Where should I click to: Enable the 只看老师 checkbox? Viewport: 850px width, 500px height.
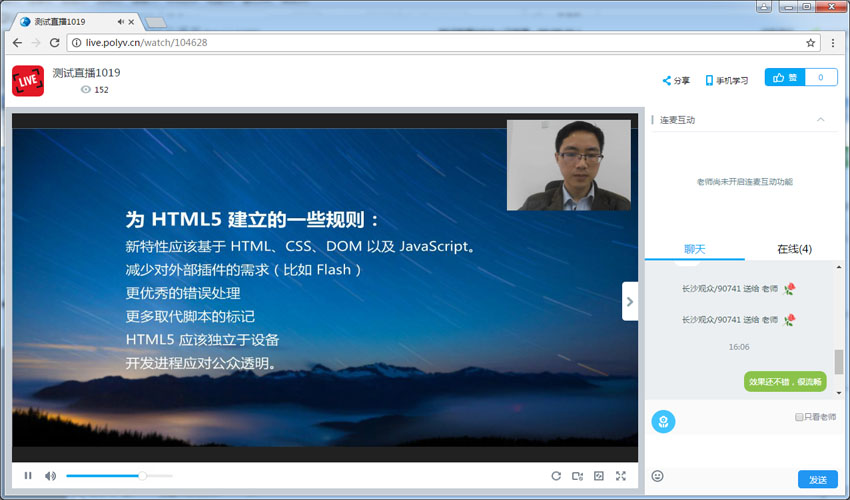pos(799,417)
